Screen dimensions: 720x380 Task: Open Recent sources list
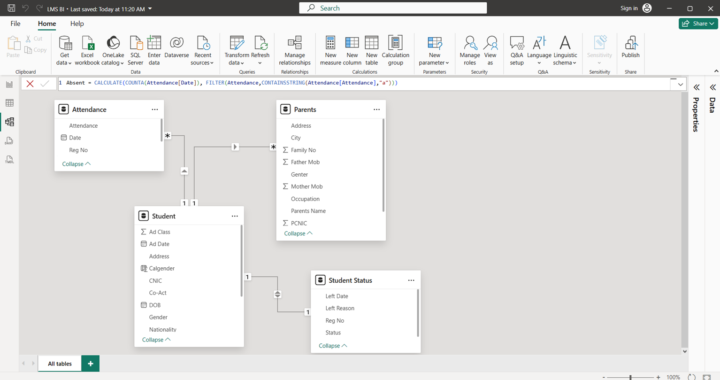point(202,50)
